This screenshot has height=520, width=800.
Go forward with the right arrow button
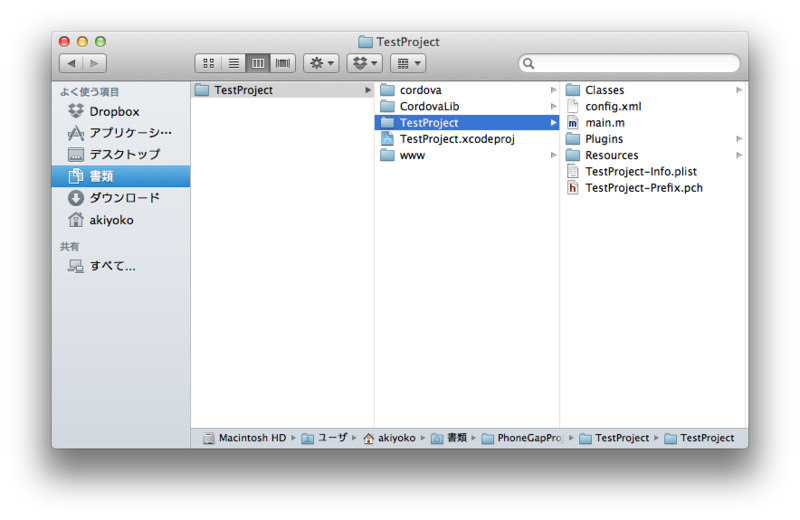click(x=94, y=63)
